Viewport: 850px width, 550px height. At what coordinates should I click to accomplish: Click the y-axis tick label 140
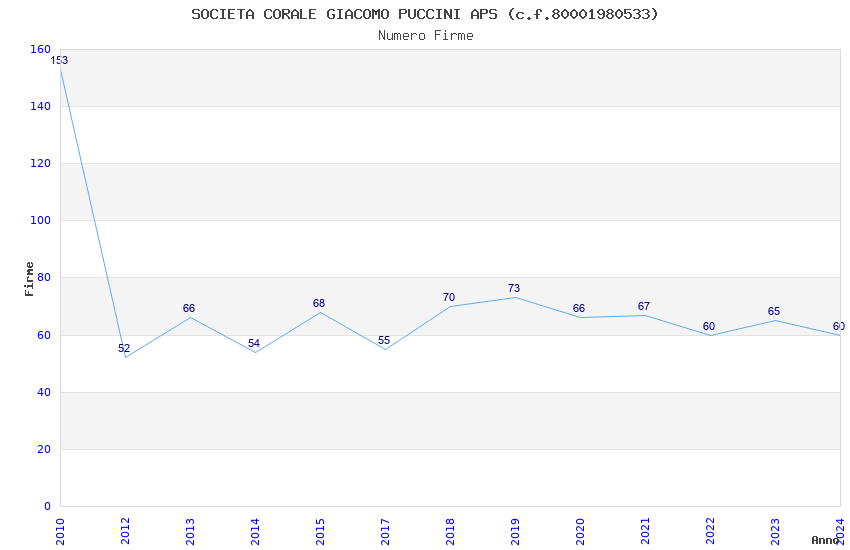[41, 106]
